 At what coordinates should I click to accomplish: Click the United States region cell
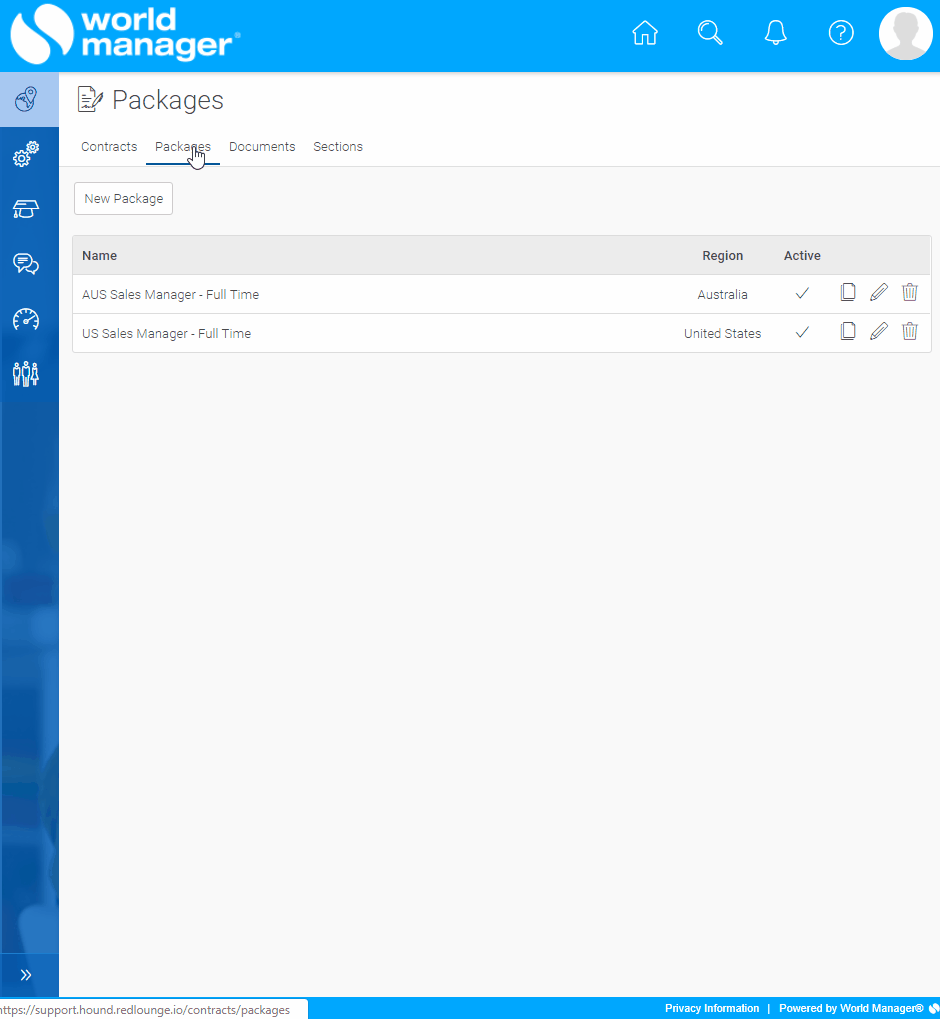point(722,333)
